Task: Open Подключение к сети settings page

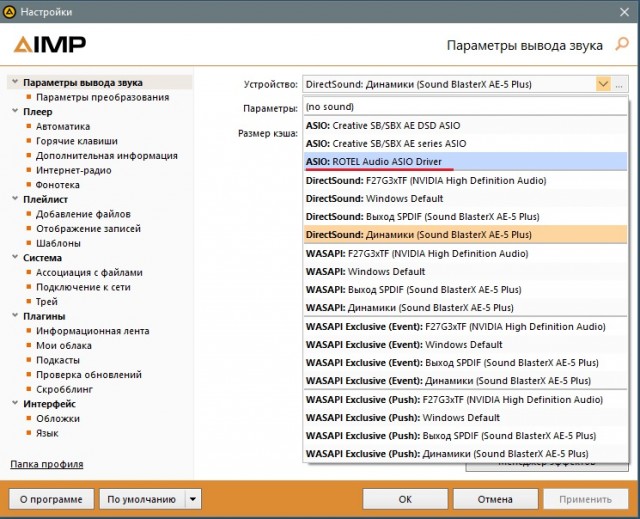Action: click(x=83, y=287)
